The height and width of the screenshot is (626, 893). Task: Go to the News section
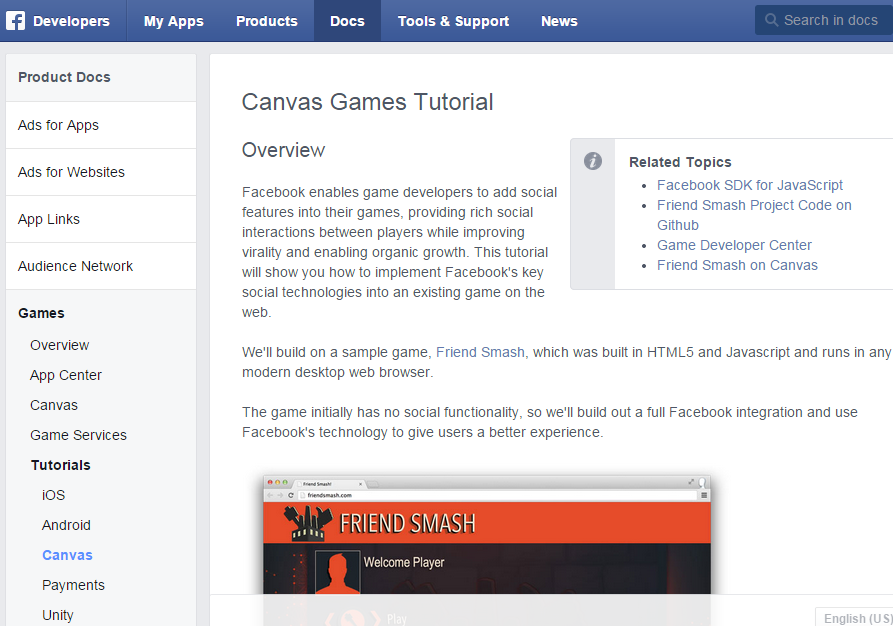559,21
